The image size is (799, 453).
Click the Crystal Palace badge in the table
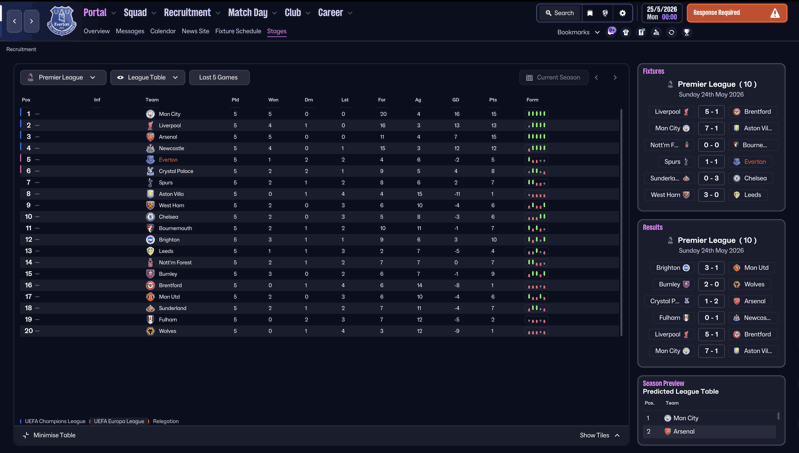[150, 171]
